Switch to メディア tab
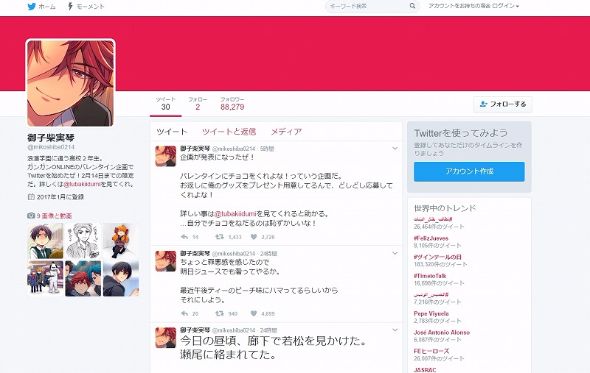590x373 pixels. (x=286, y=132)
